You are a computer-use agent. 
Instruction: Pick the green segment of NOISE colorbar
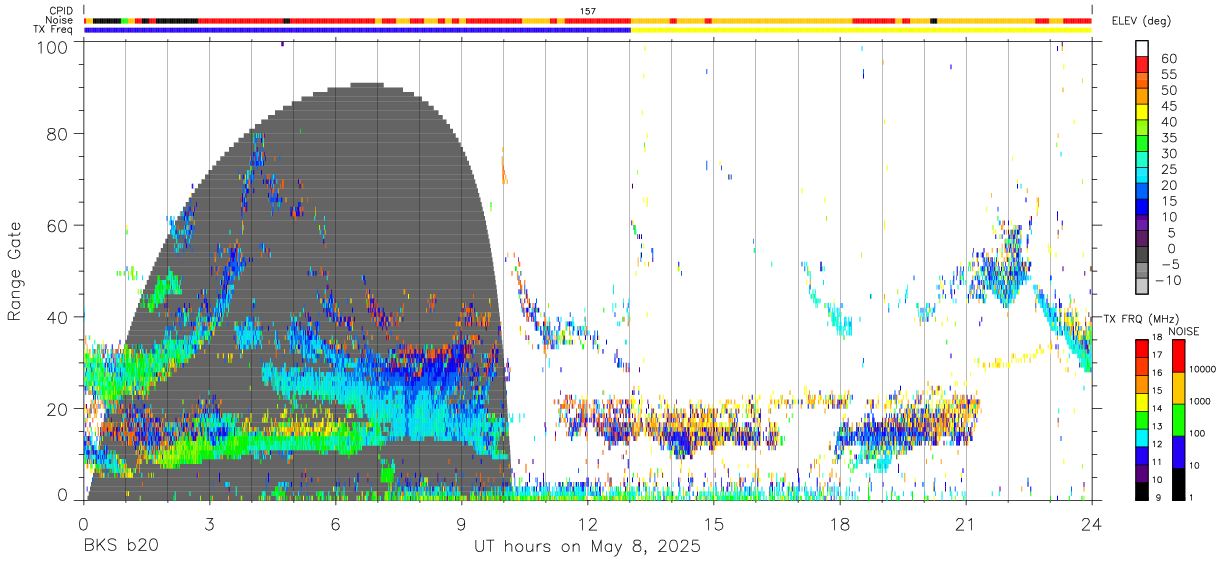point(1179,420)
